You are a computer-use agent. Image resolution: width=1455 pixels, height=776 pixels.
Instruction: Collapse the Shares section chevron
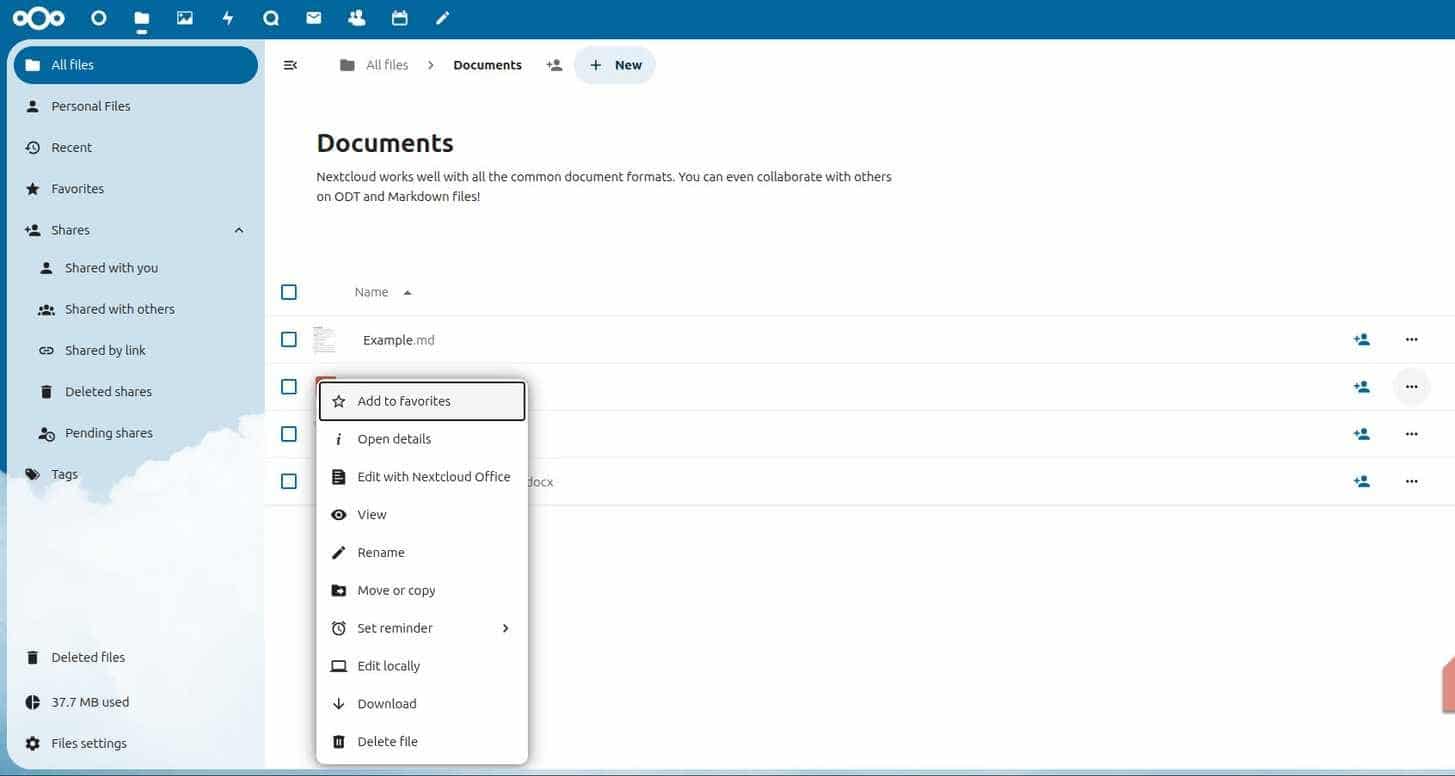pyautogui.click(x=239, y=230)
